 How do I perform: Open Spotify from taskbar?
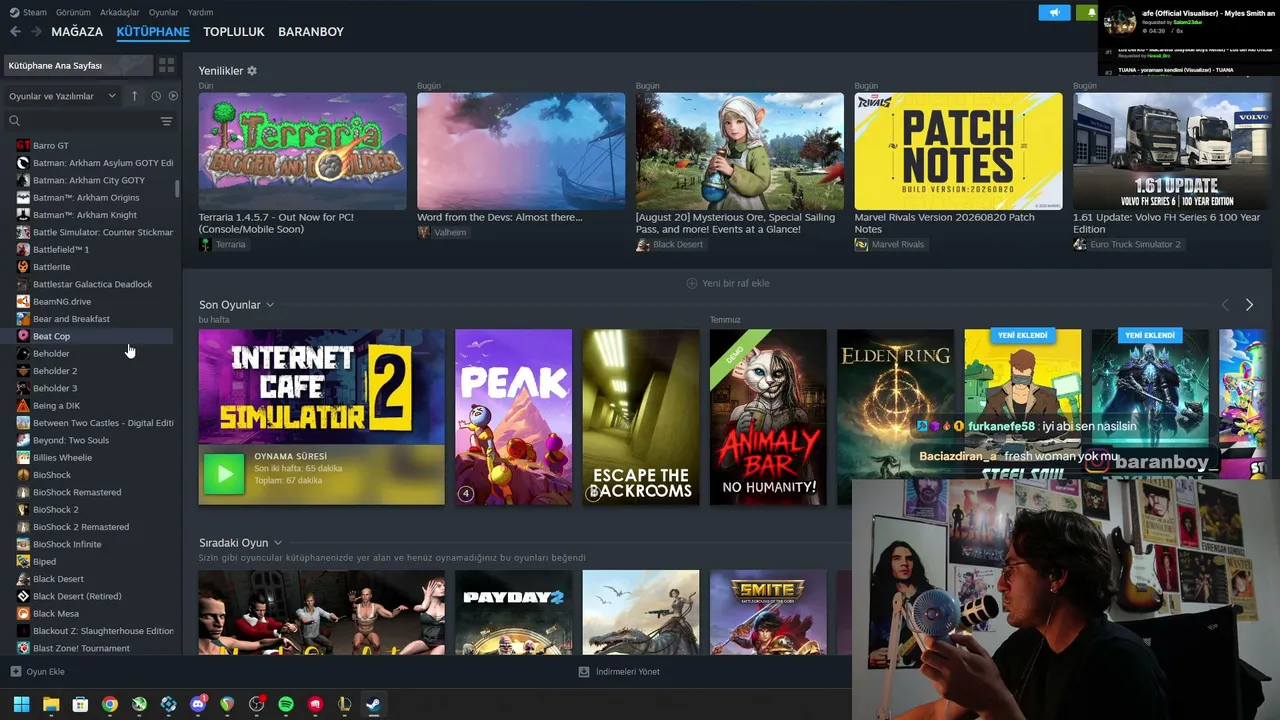[x=286, y=704]
